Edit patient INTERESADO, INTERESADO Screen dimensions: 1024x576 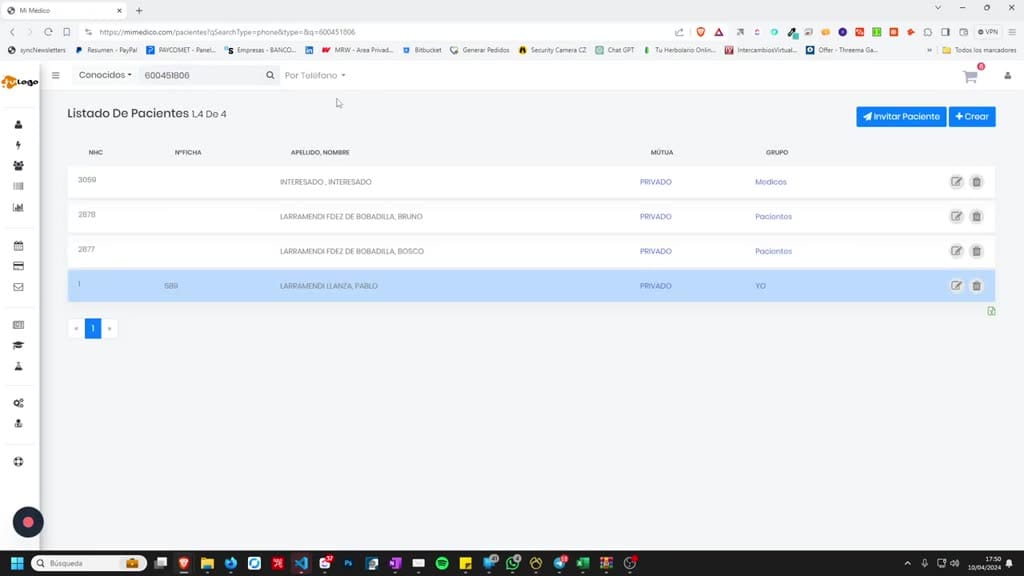[x=956, y=182]
